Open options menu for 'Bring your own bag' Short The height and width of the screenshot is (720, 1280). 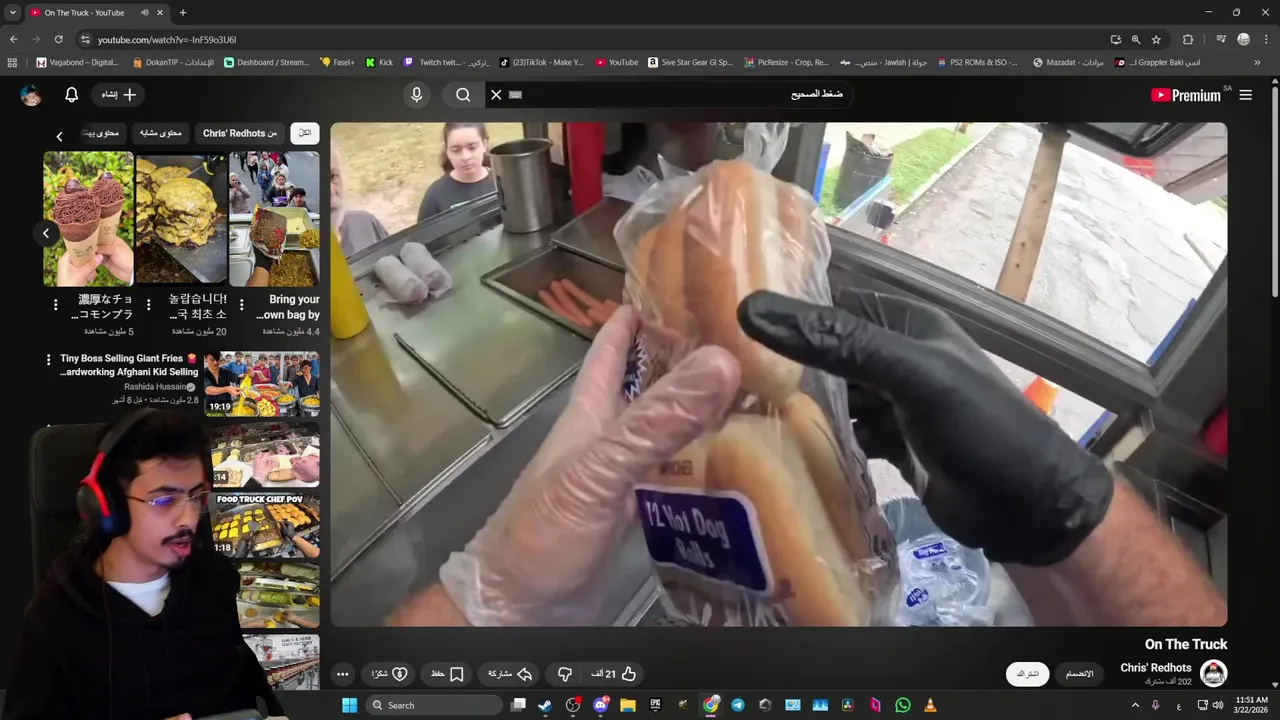(241, 305)
